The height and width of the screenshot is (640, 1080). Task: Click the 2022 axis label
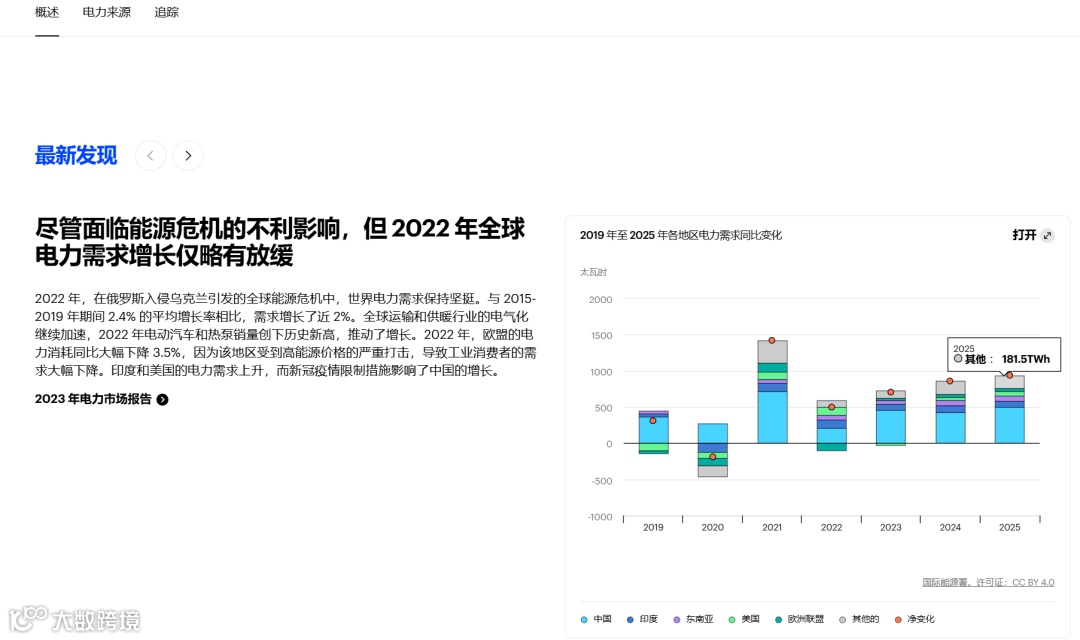tap(831, 527)
